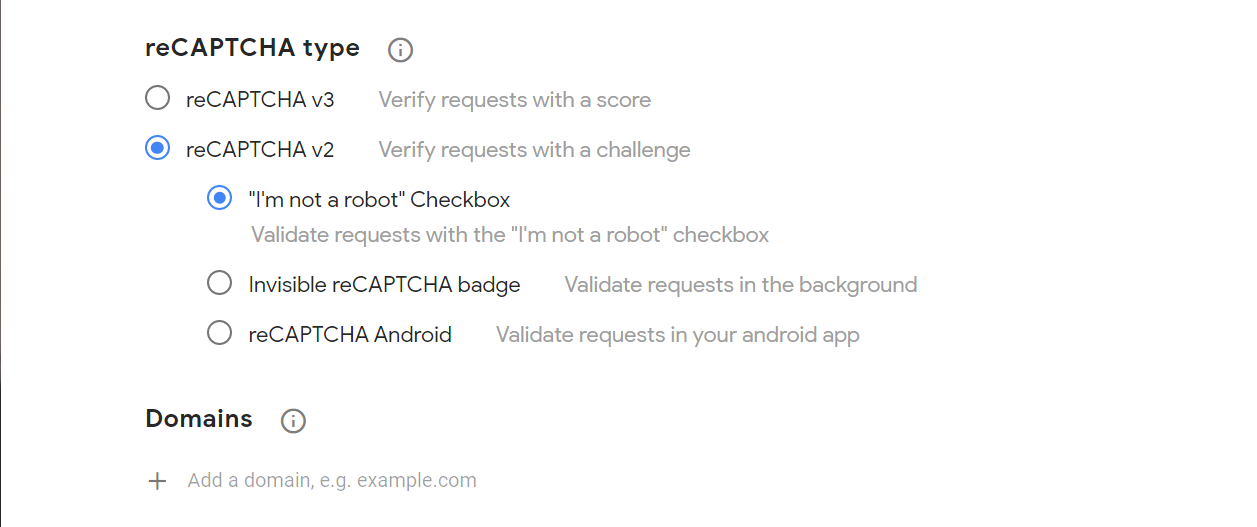Choose the "I'm not a robot" Checkbox radio
Viewport: 1257px width, 527px height.
tap(219, 199)
